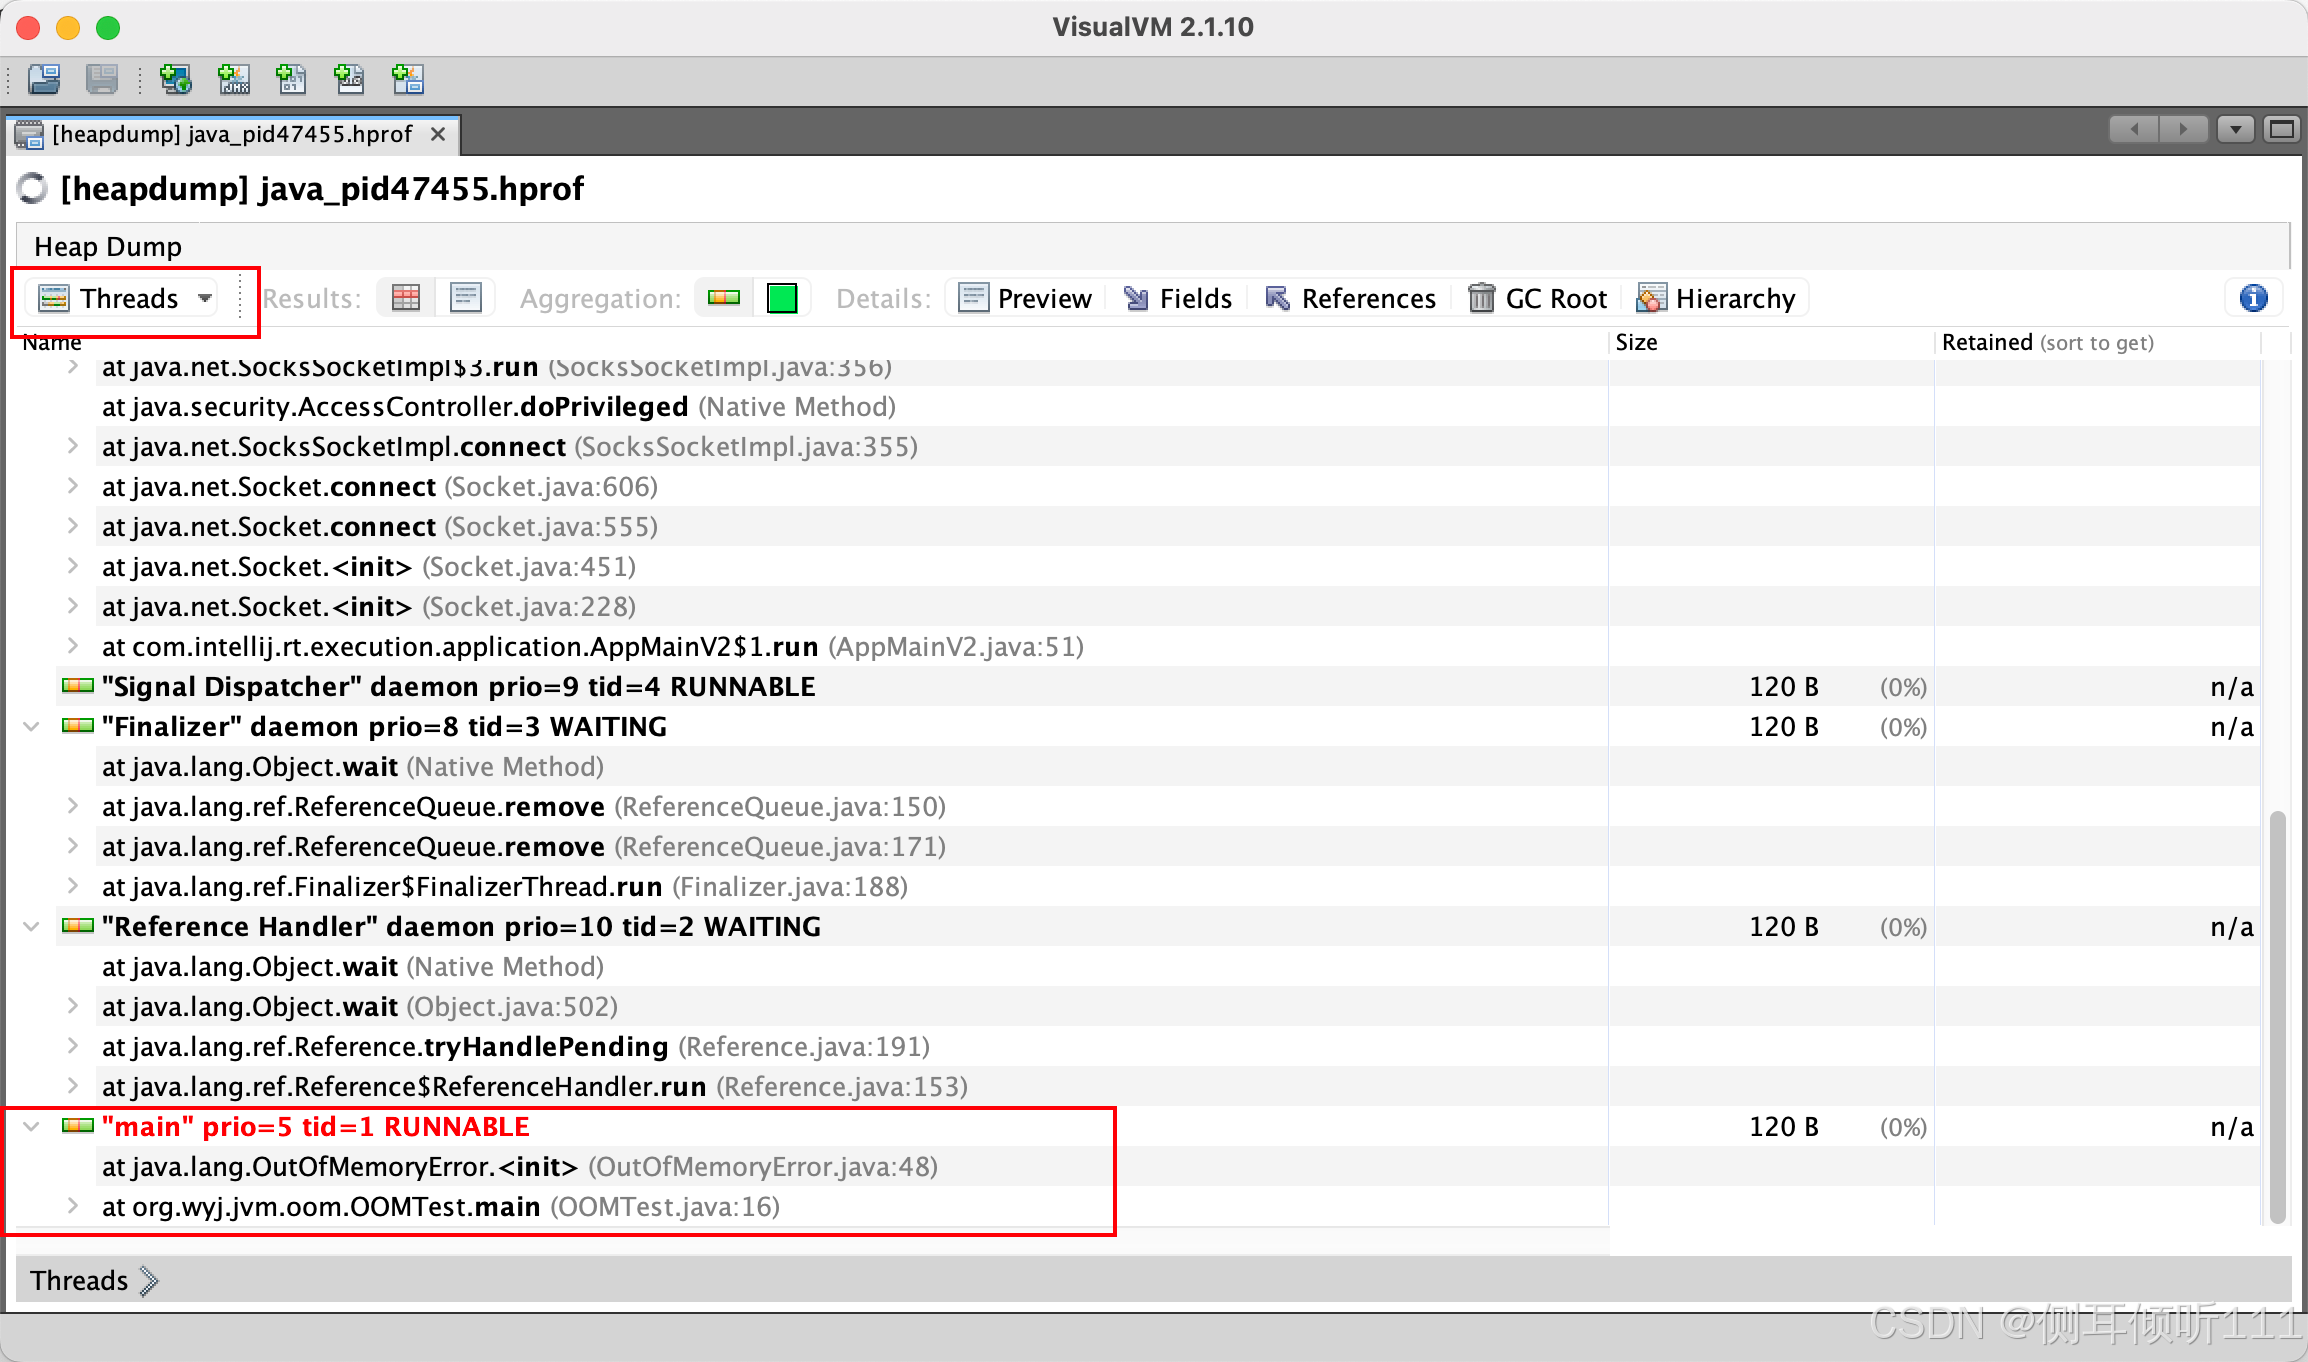Open the tab list dropdown arrow

[x=2235, y=130]
